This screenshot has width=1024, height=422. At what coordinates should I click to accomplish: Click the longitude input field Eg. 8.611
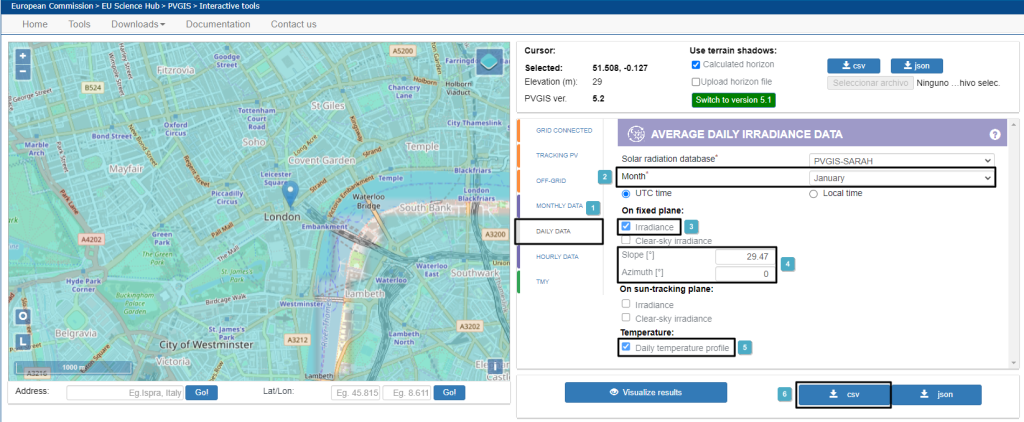click(407, 393)
